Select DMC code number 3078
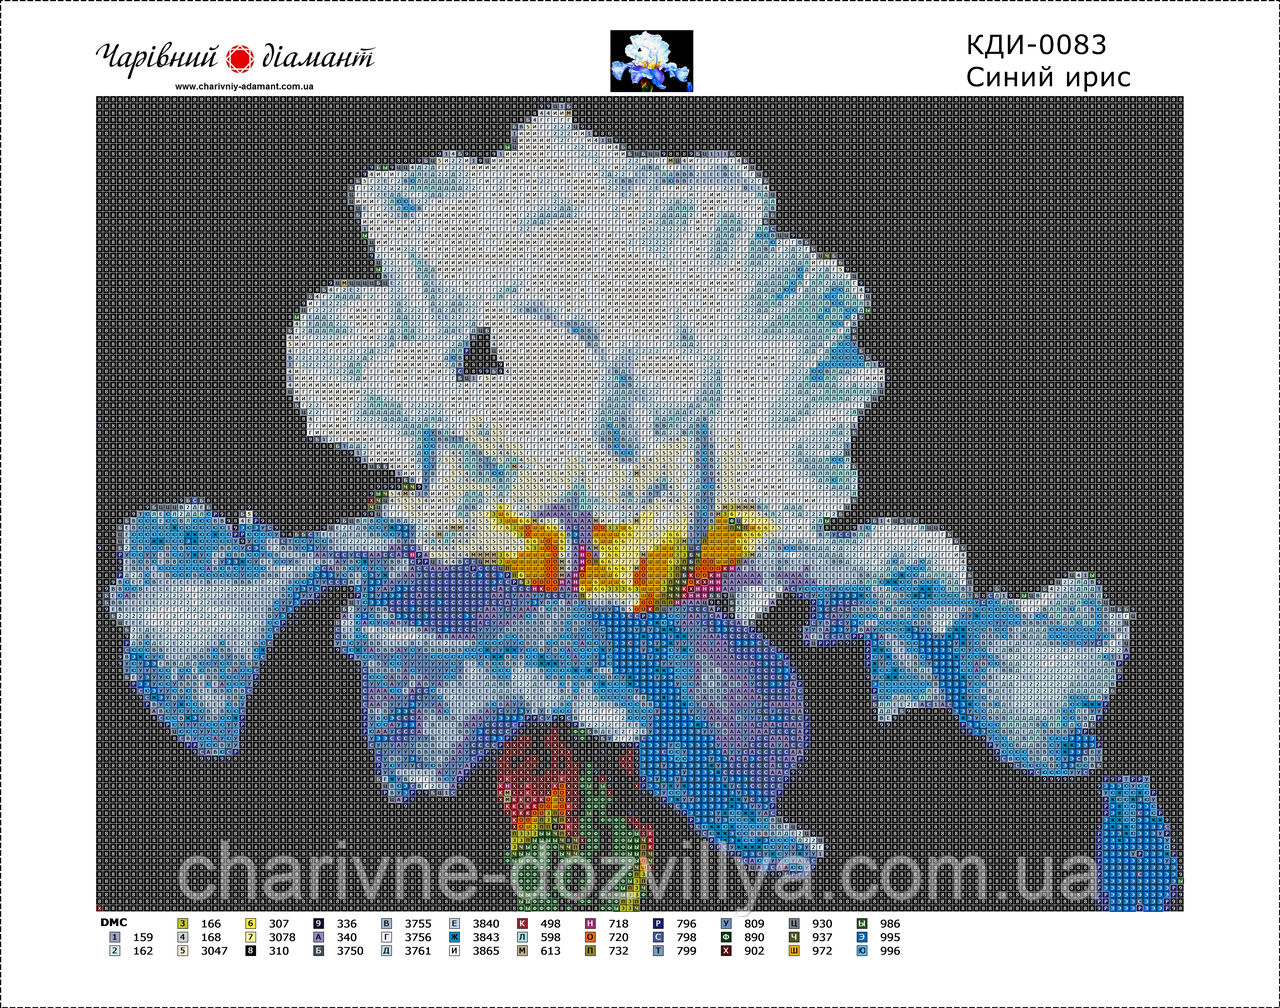This screenshot has height=1008, width=1280. coord(282,938)
